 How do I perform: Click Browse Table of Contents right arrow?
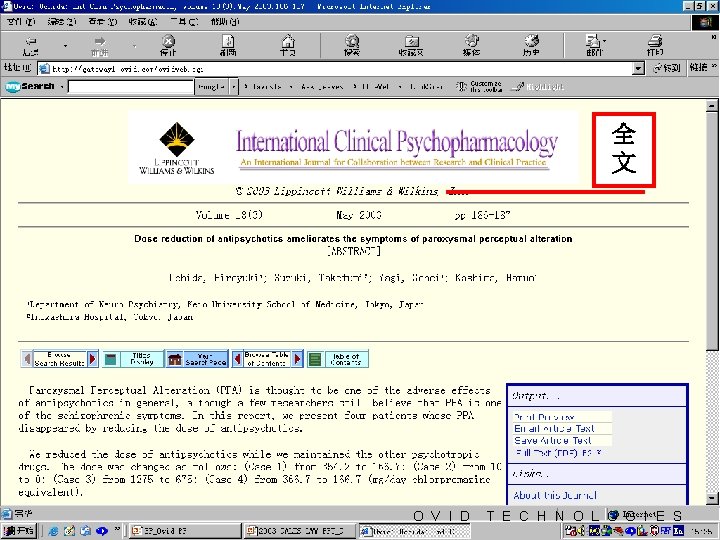(x=298, y=359)
